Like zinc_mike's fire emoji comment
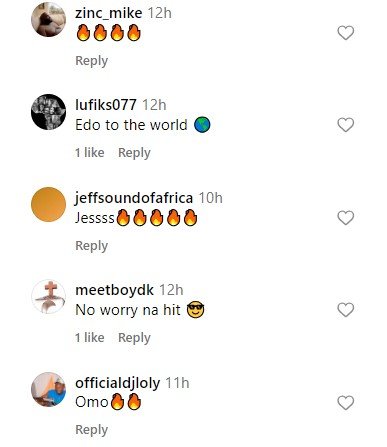387x447 pixels. [345, 33]
